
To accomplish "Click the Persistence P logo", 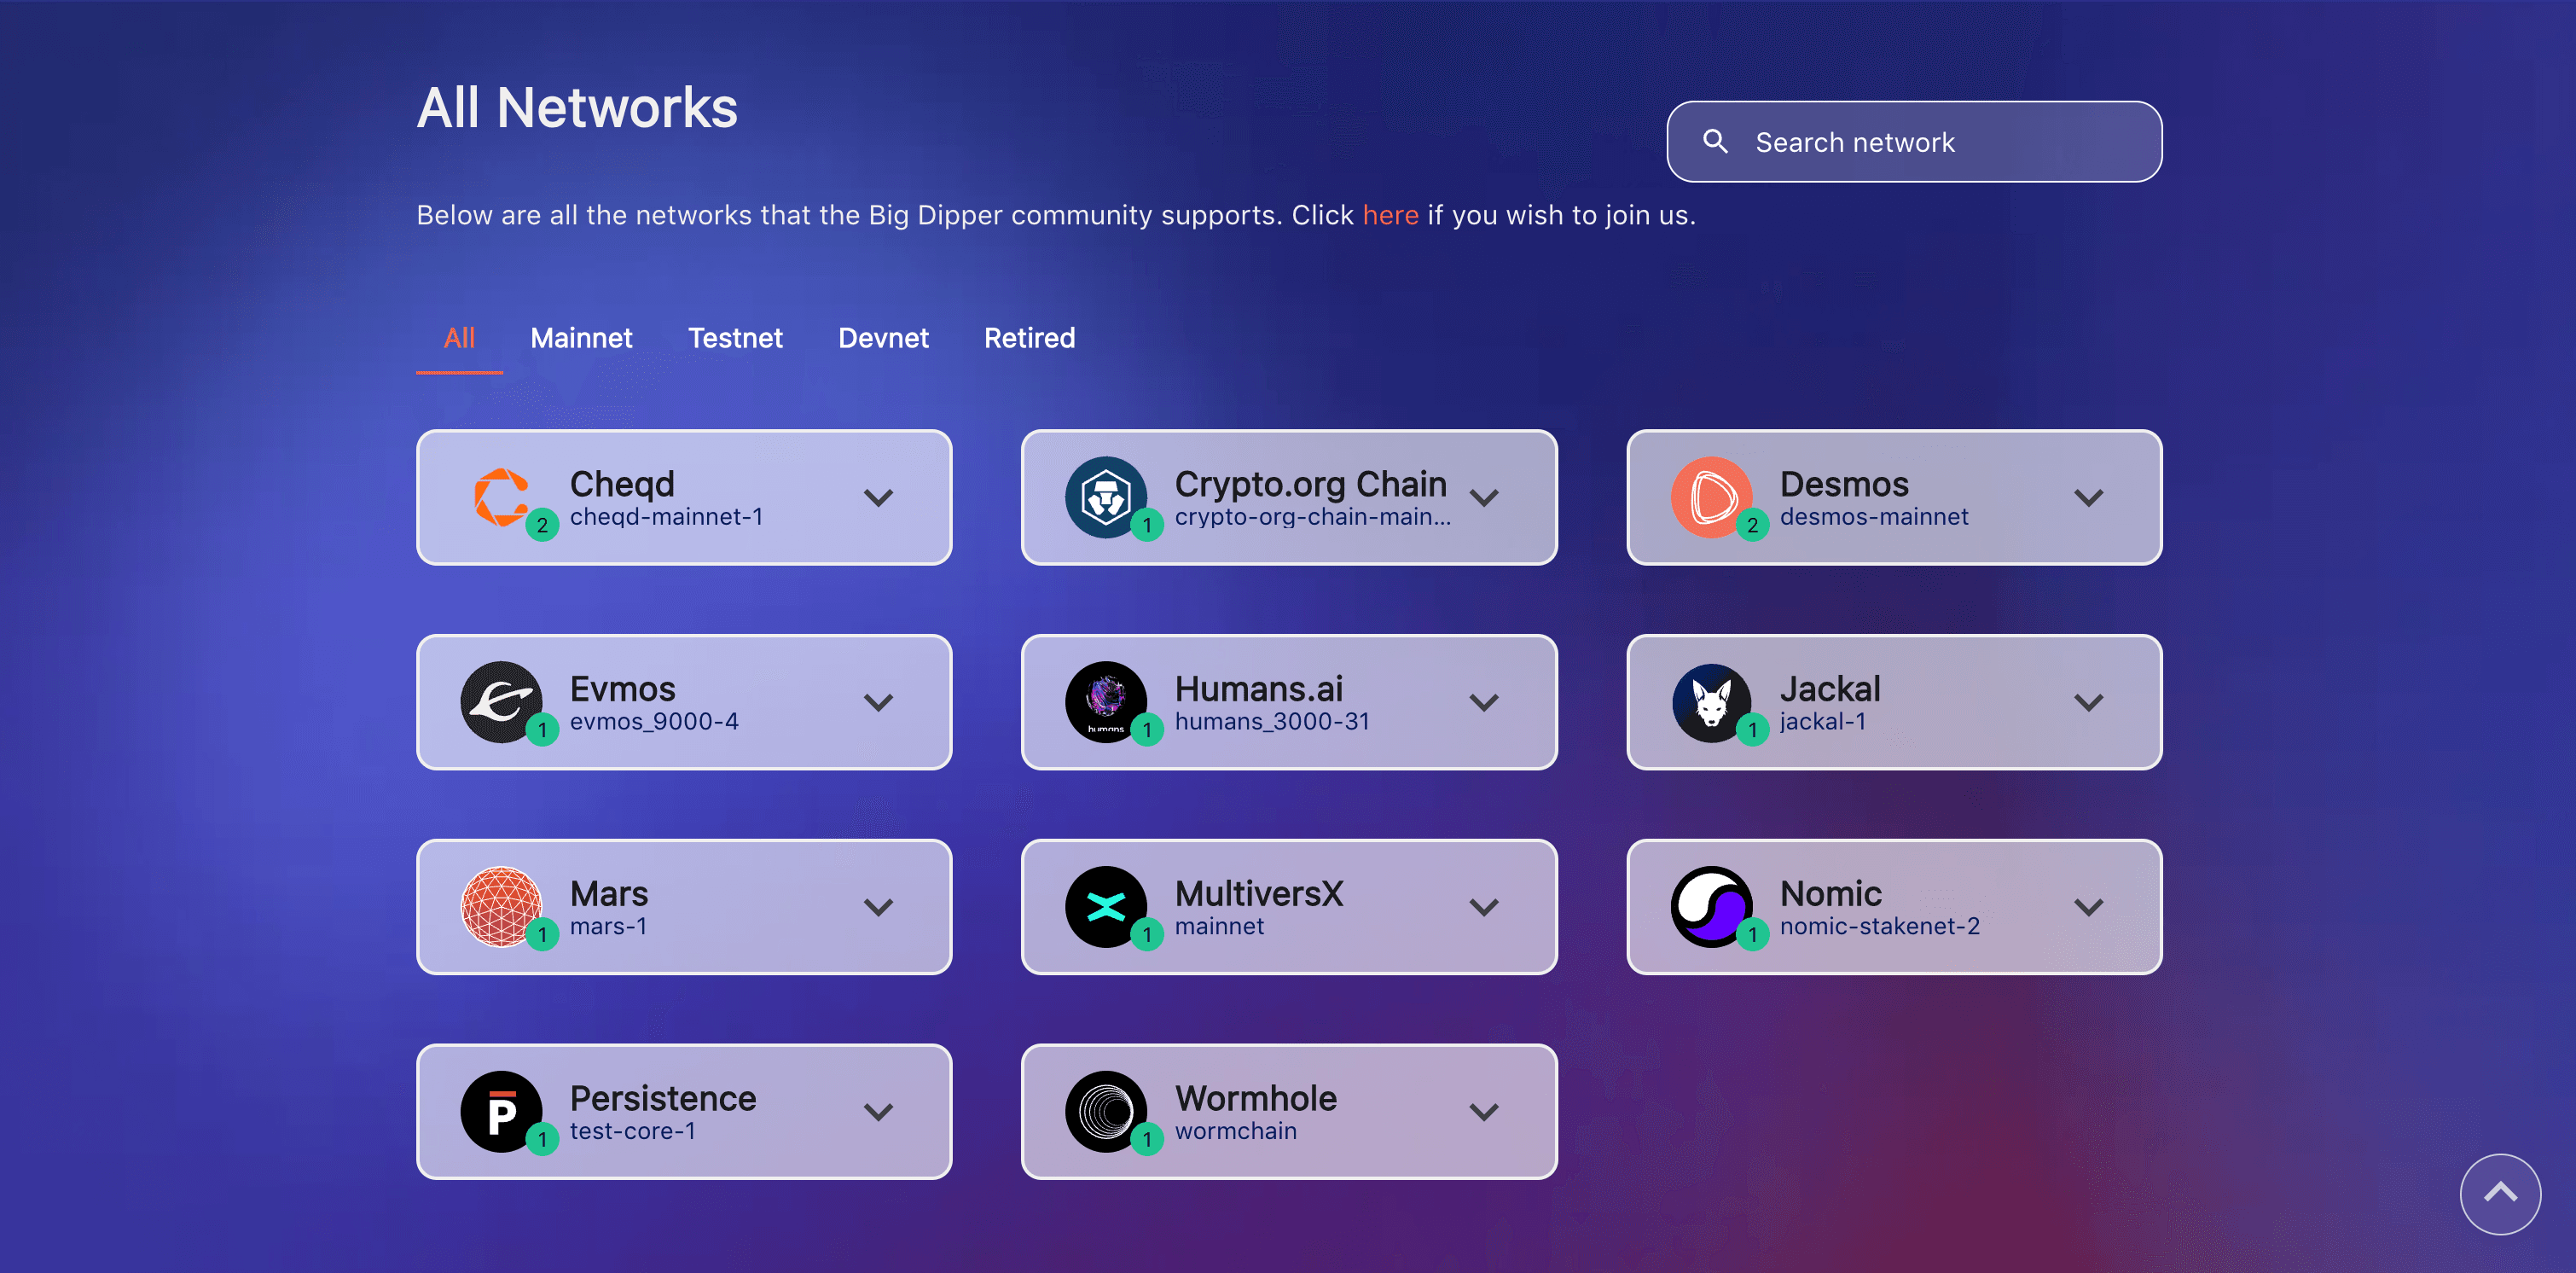I will pyautogui.click(x=501, y=1112).
